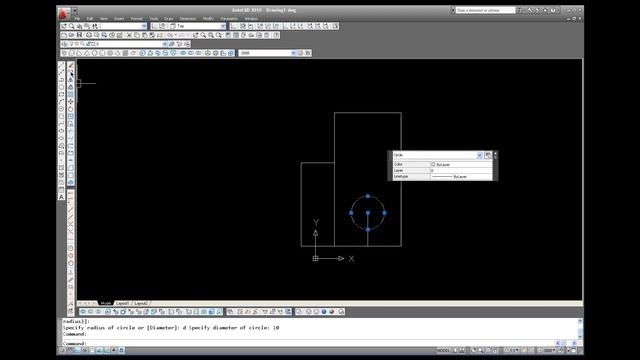Switch to the Layout2 tab
The image size is (640, 360).
click(x=141, y=303)
